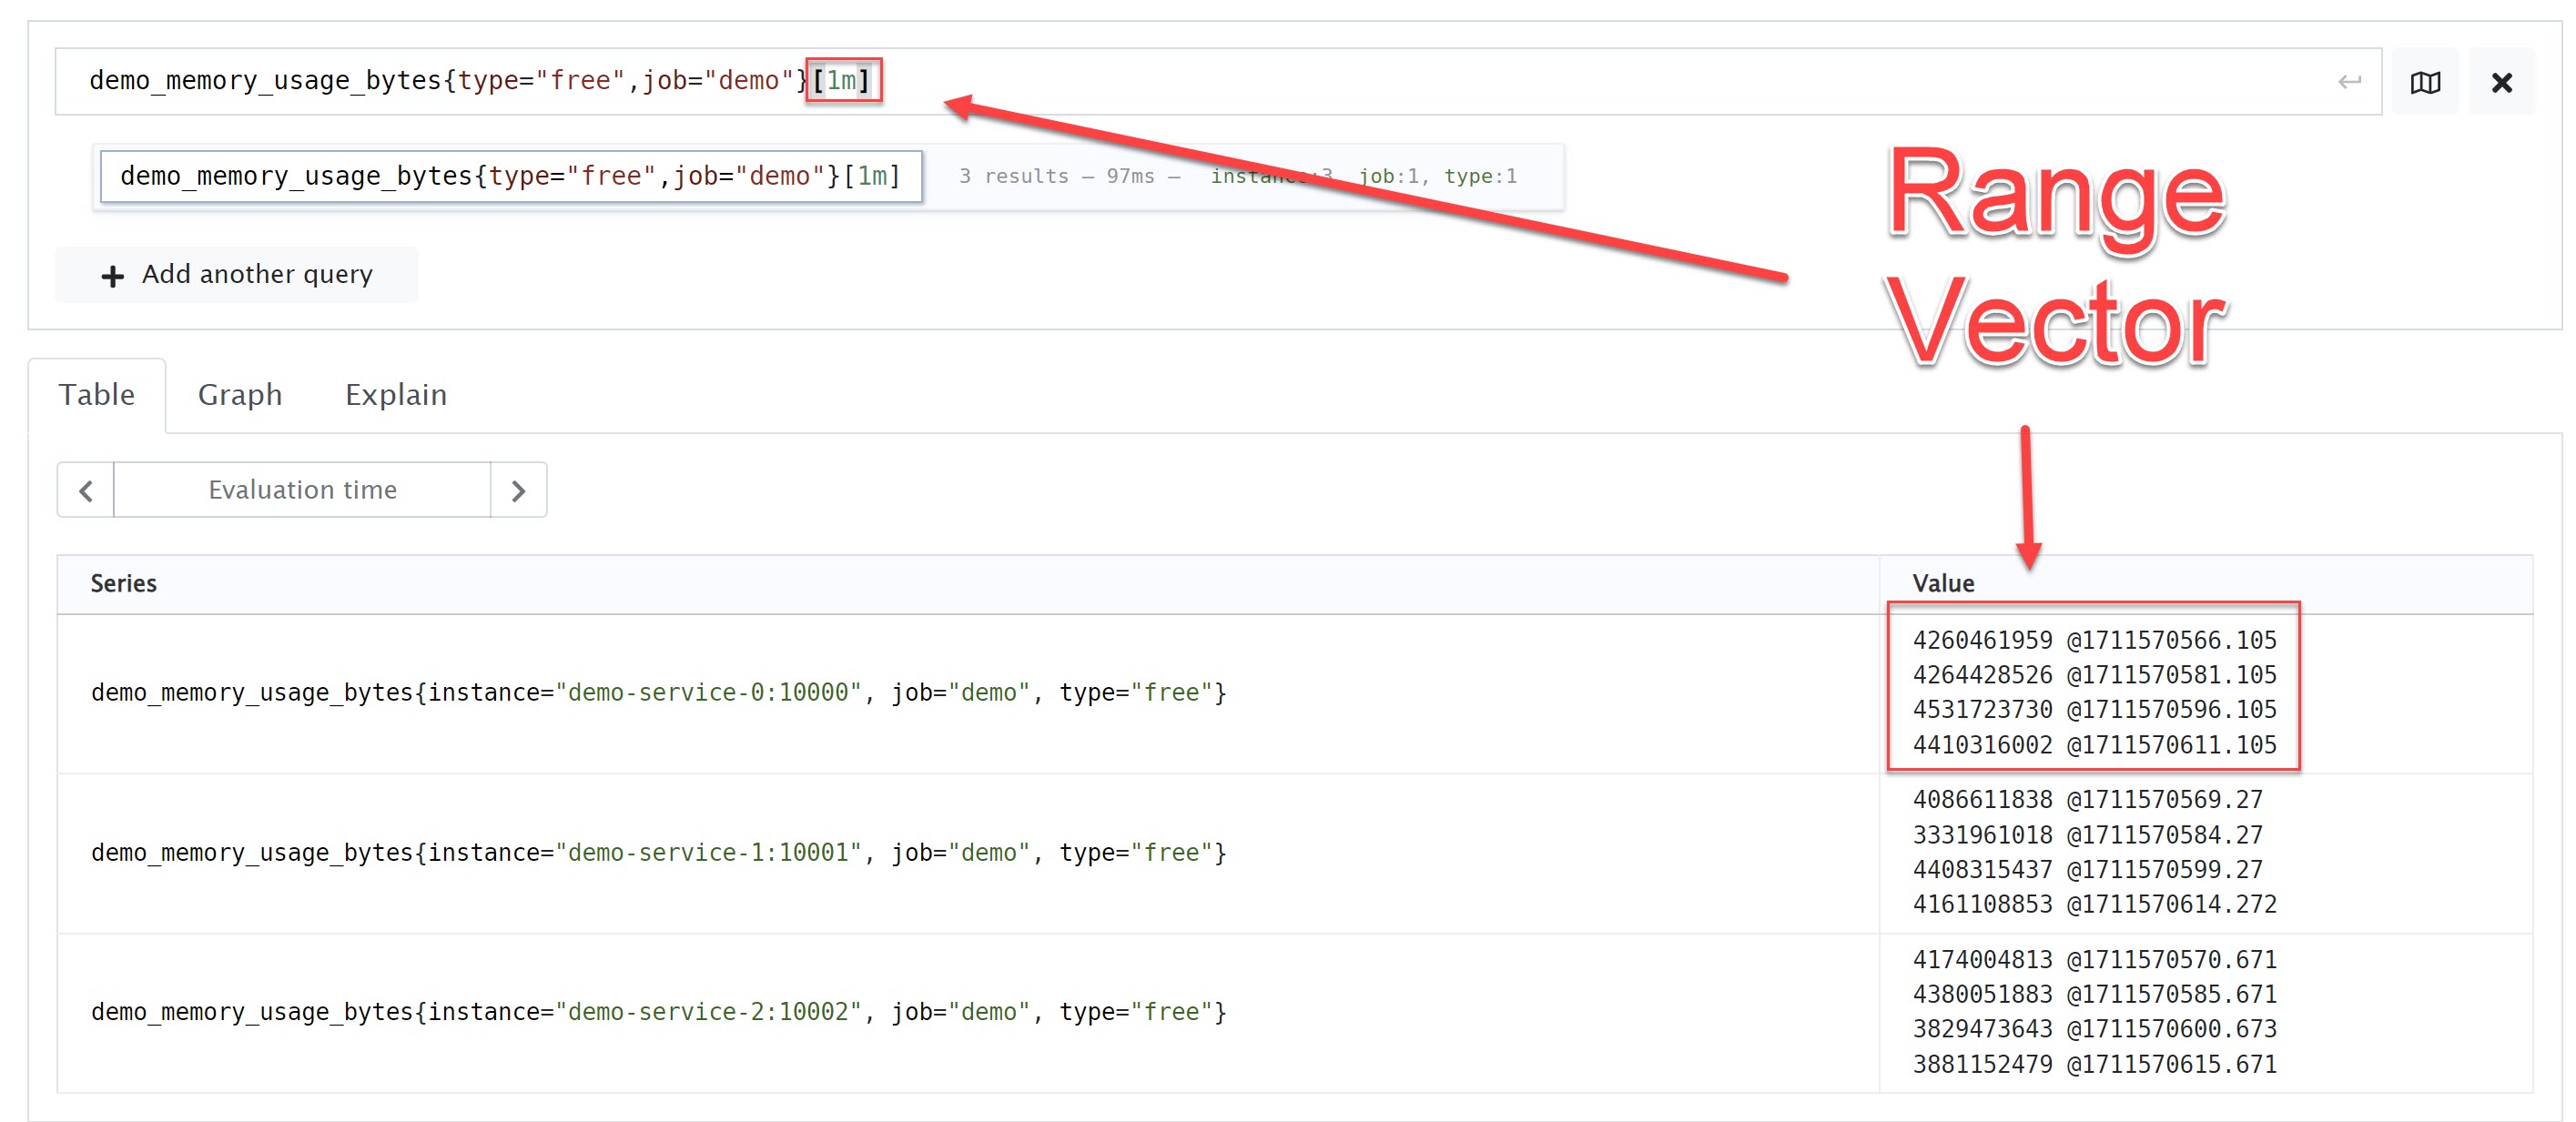Select the autocomplete suggestion with [1m]
2576x1122 pixels.
(x=511, y=176)
